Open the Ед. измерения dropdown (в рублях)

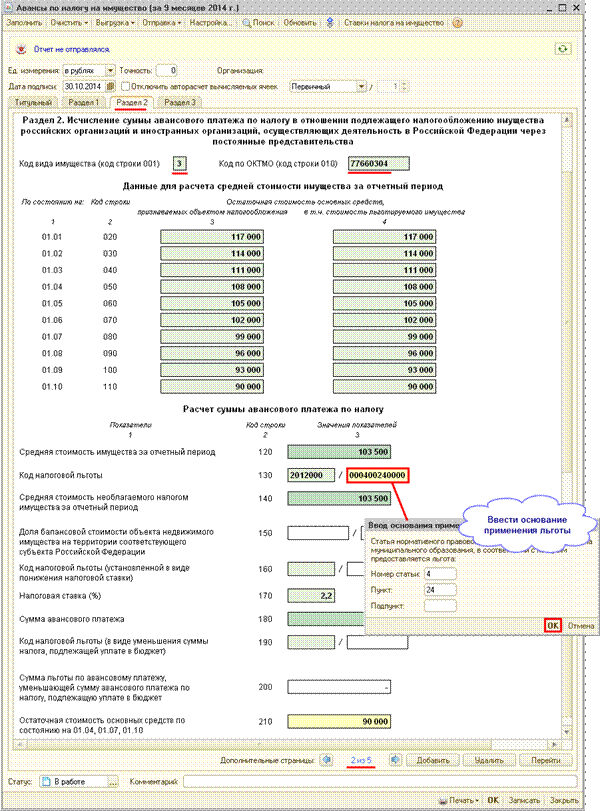point(110,70)
